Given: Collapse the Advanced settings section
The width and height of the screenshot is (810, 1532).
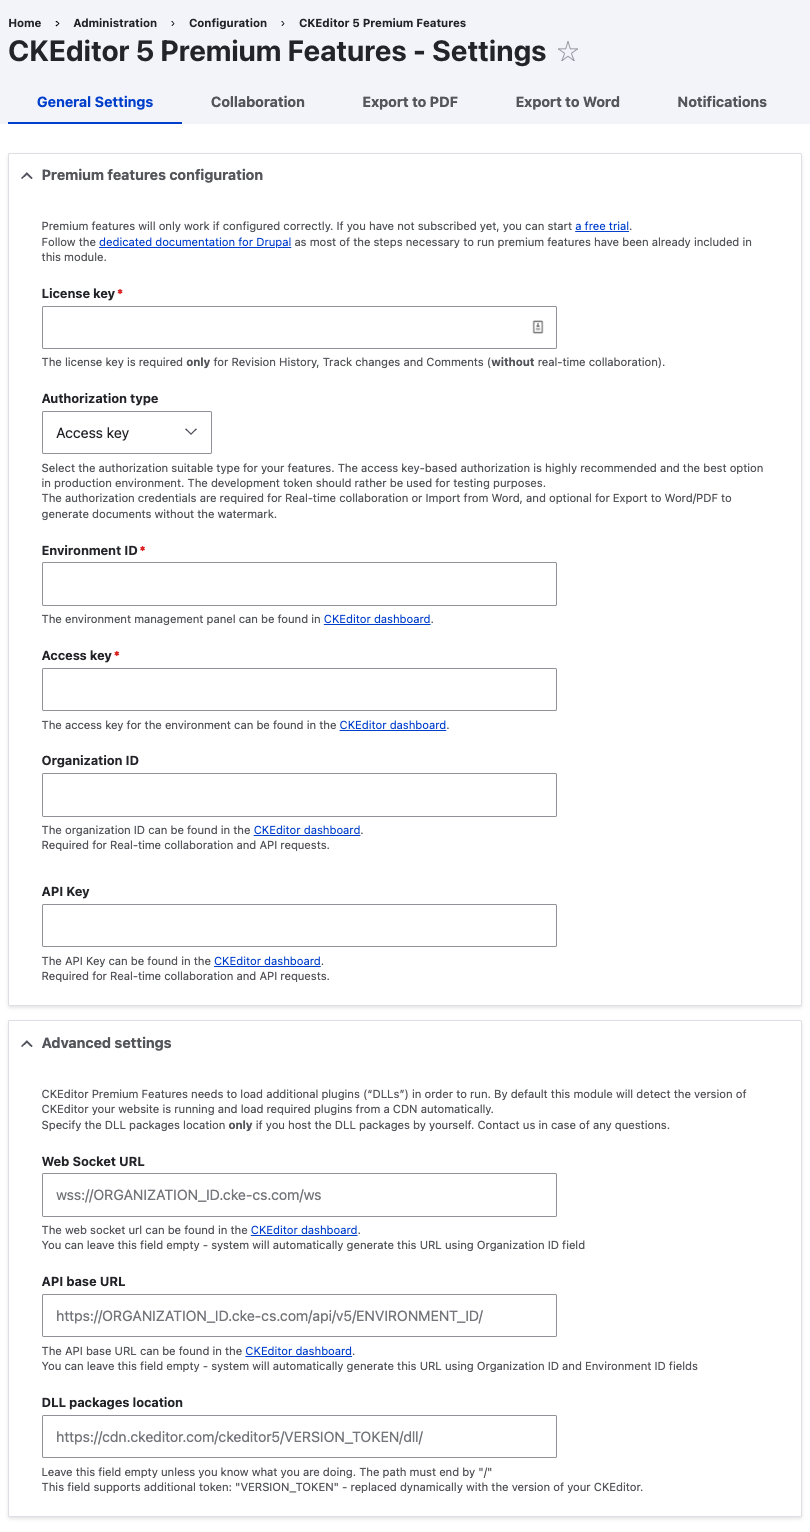Looking at the screenshot, I should coord(27,1043).
